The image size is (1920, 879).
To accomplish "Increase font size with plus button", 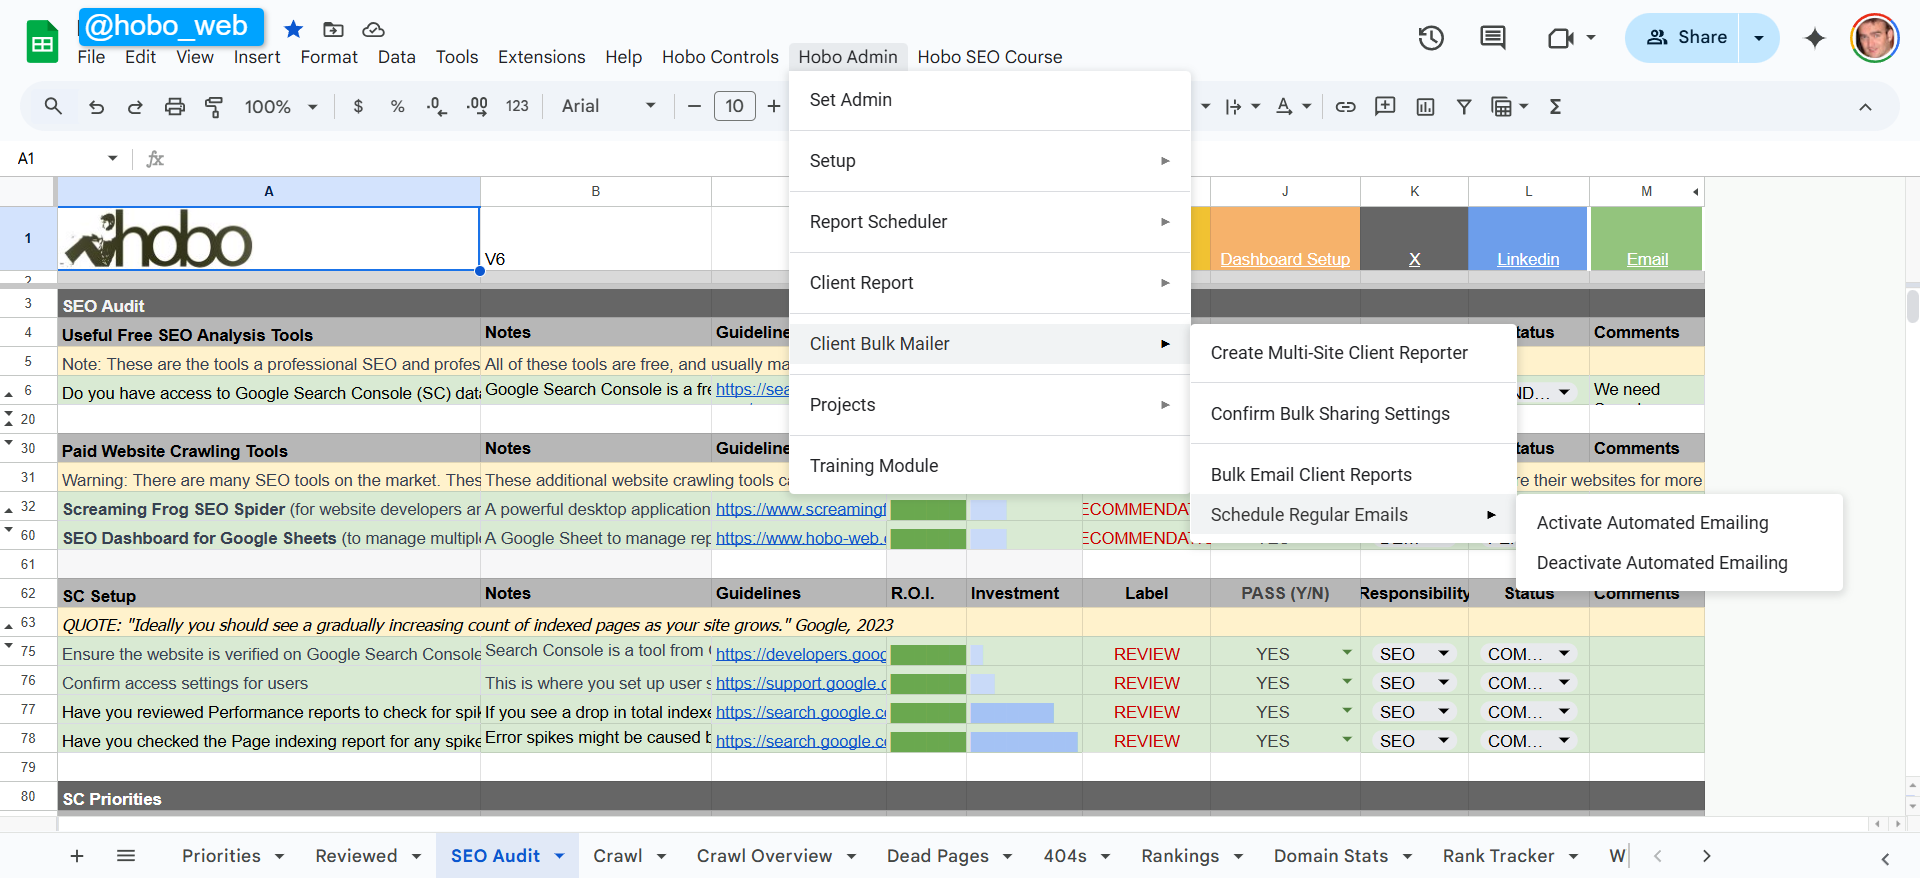I will tap(774, 106).
